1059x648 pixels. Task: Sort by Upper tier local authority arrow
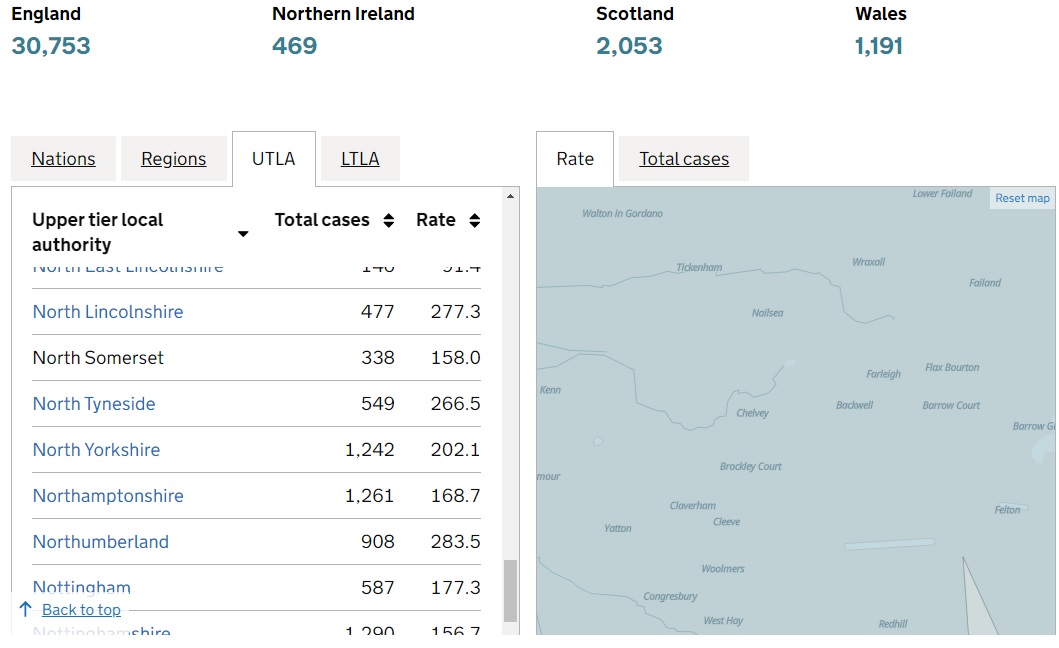[x=242, y=234]
